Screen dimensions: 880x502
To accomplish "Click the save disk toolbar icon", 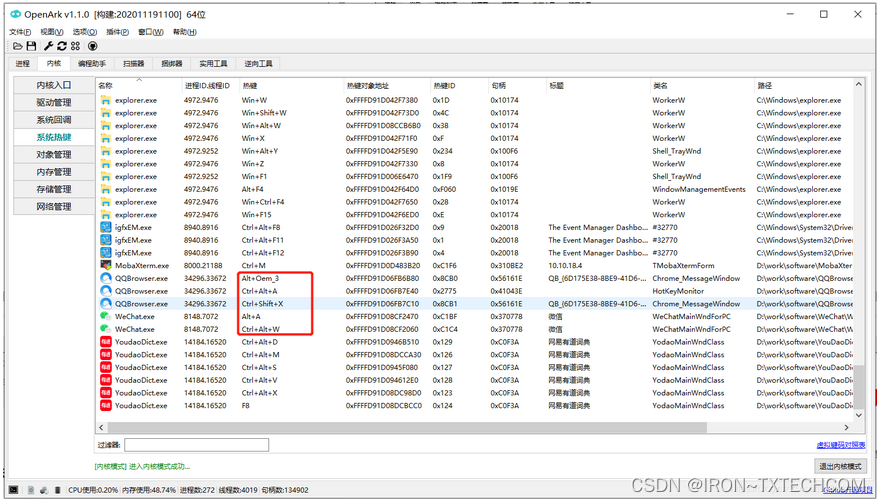I will [31, 46].
